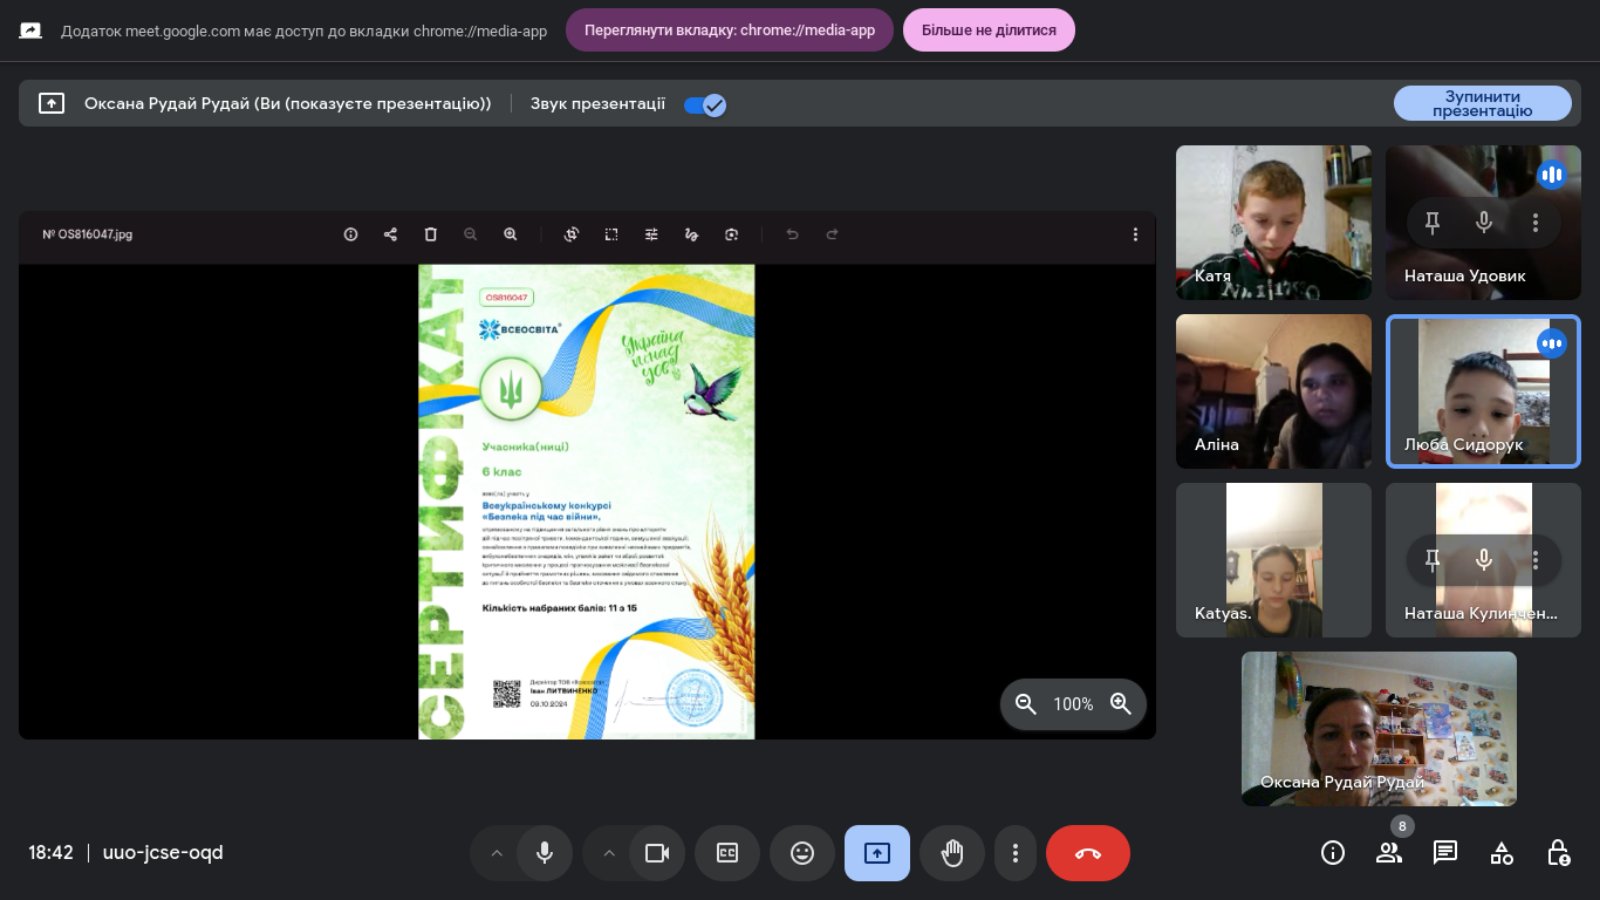Zoom in using the floating 100% control
Viewport: 1600px width, 900px height.
click(x=1121, y=704)
